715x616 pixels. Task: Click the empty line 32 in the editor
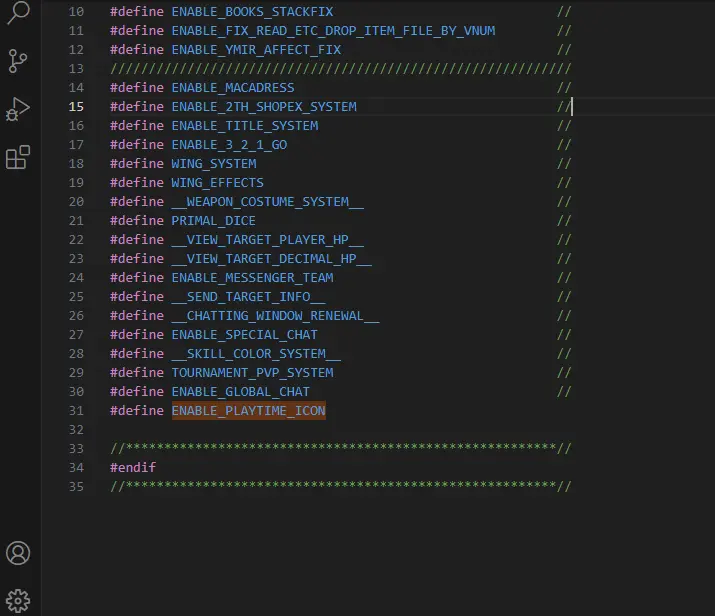[x=300, y=430]
